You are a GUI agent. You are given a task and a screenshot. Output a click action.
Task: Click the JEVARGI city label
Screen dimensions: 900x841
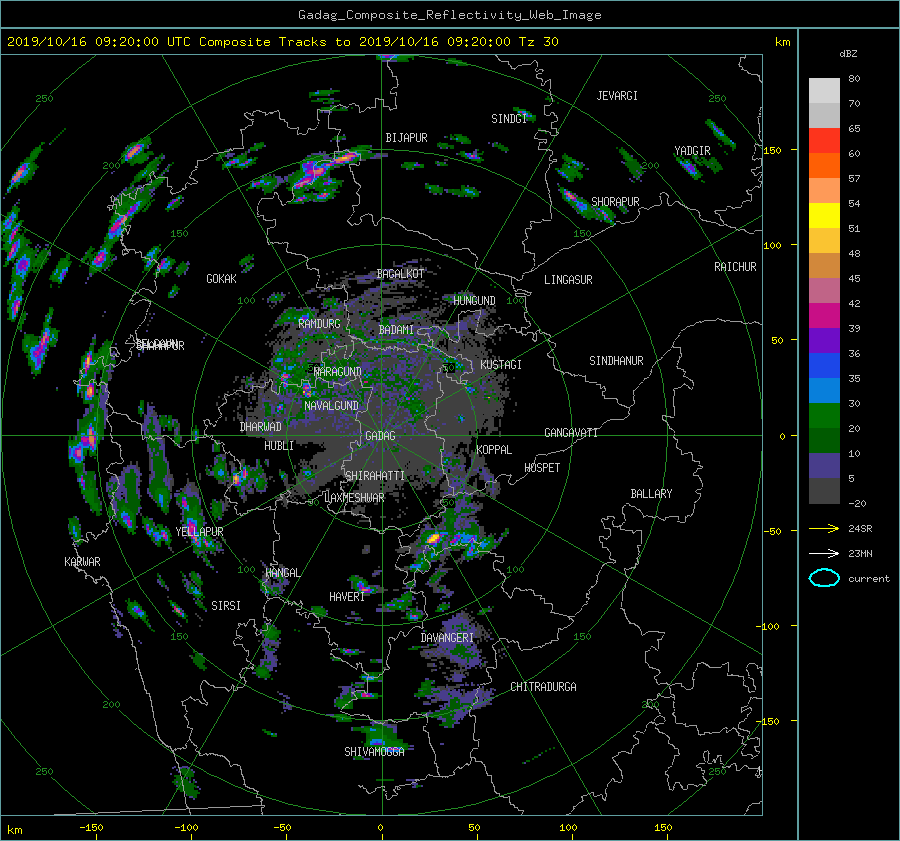click(x=617, y=96)
